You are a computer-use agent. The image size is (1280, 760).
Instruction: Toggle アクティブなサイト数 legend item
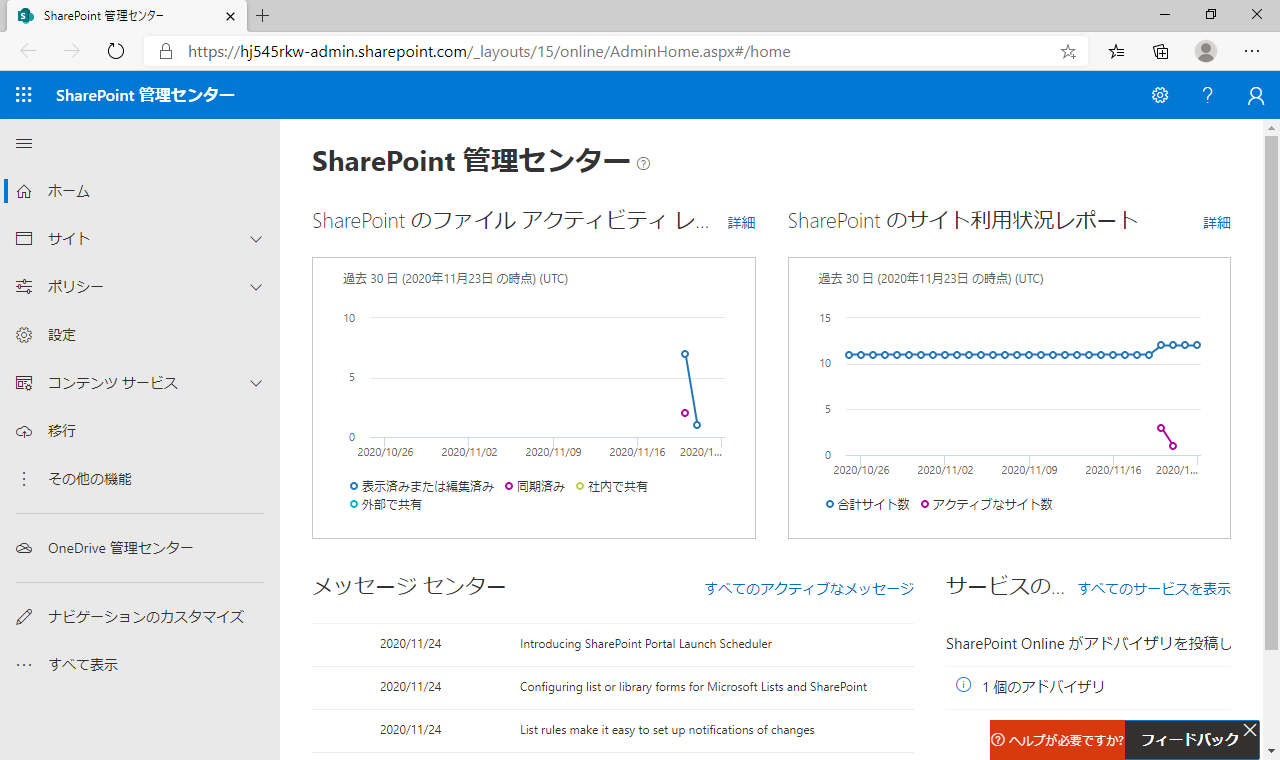986,504
